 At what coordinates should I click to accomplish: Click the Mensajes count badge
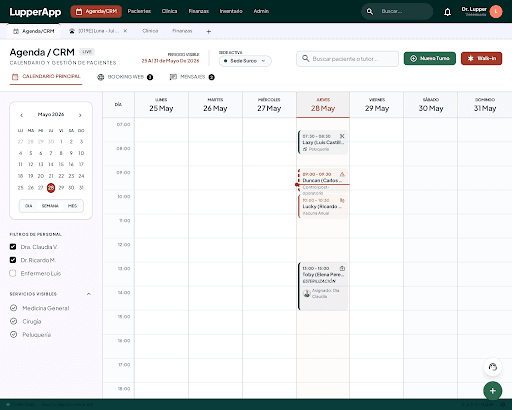point(211,77)
